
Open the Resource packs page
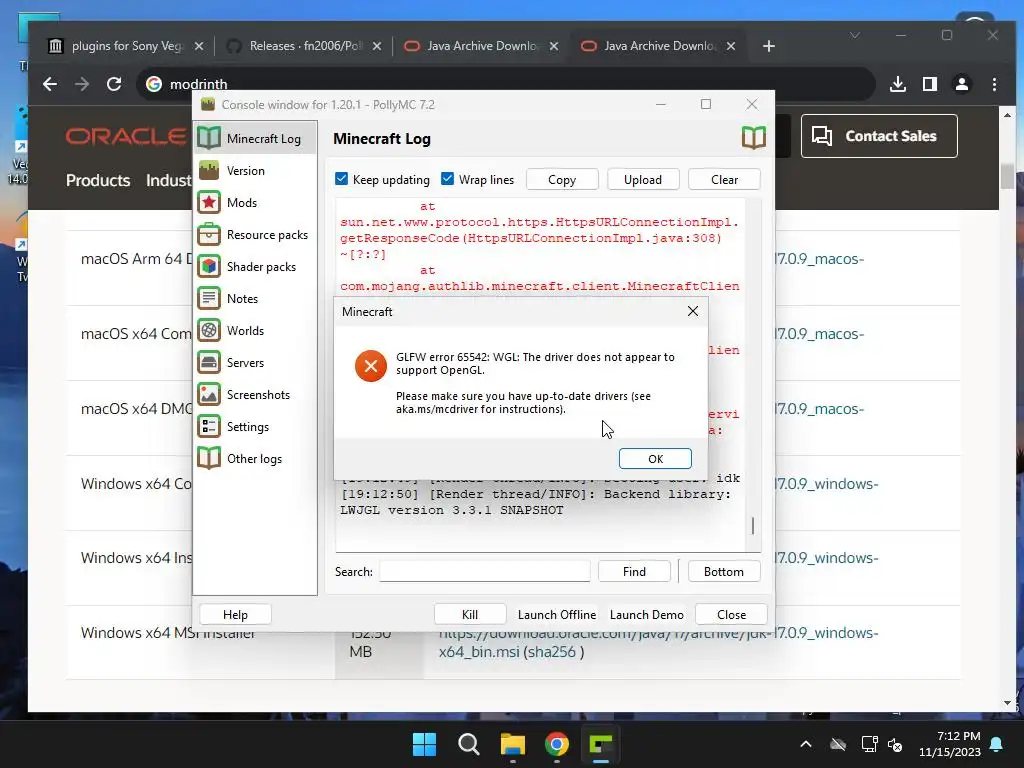pyautogui.click(x=255, y=234)
